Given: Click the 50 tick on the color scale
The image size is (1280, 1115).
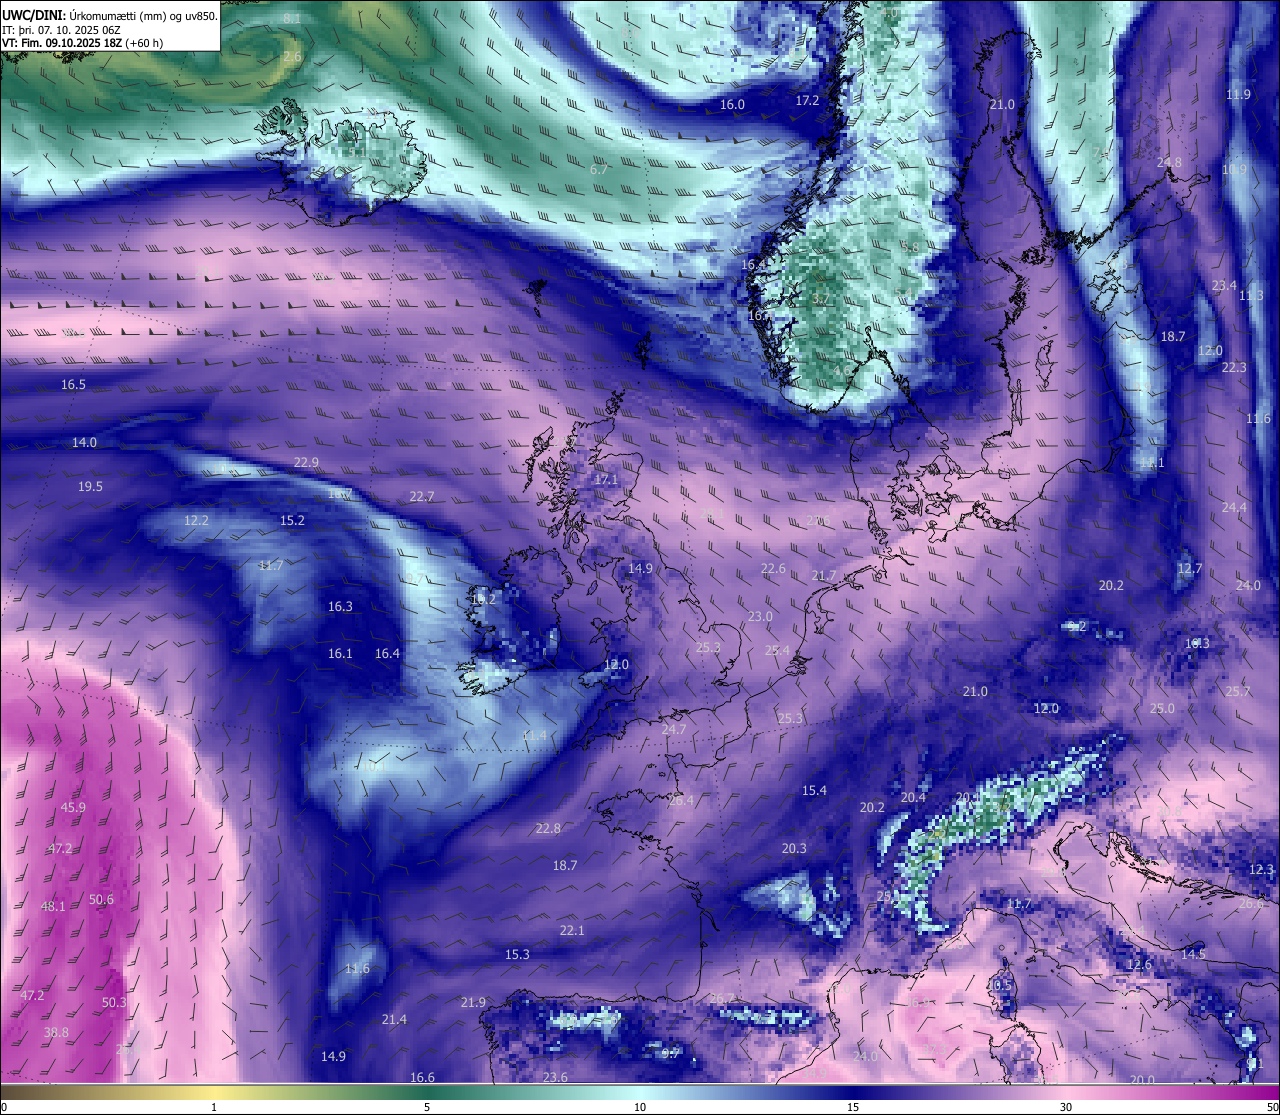Looking at the screenshot, I should (x=1271, y=1107).
